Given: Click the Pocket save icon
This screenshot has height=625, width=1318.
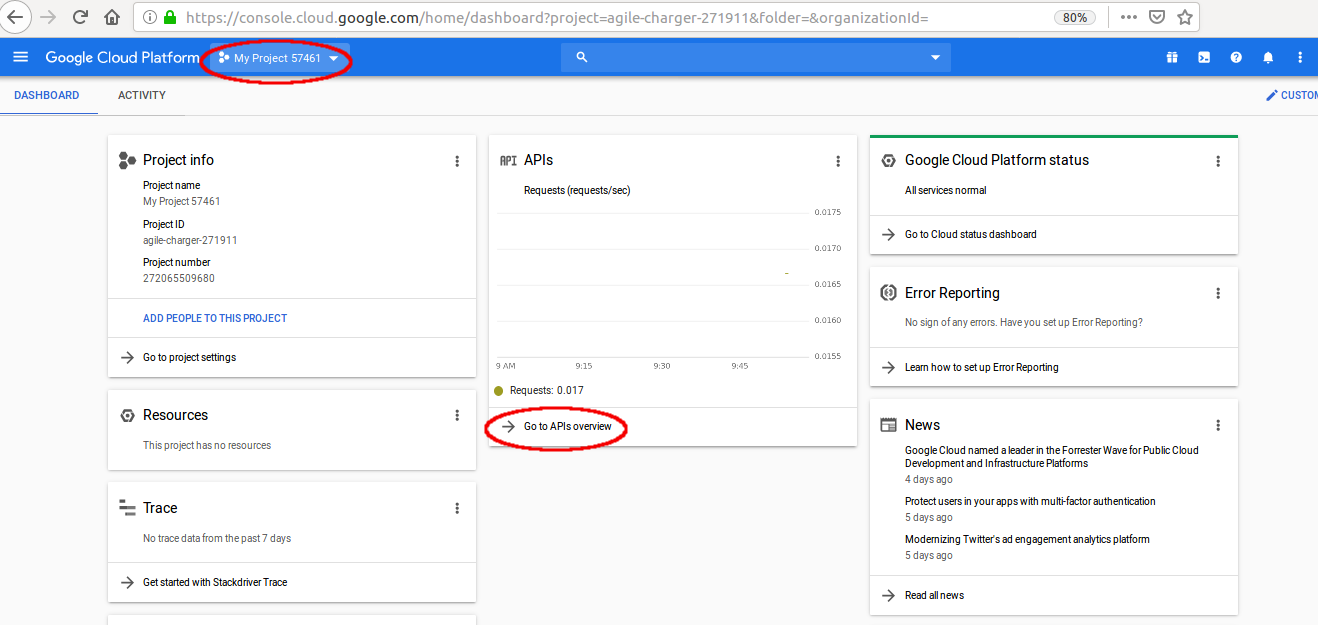Looking at the screenshot, I should (1156, 17).
